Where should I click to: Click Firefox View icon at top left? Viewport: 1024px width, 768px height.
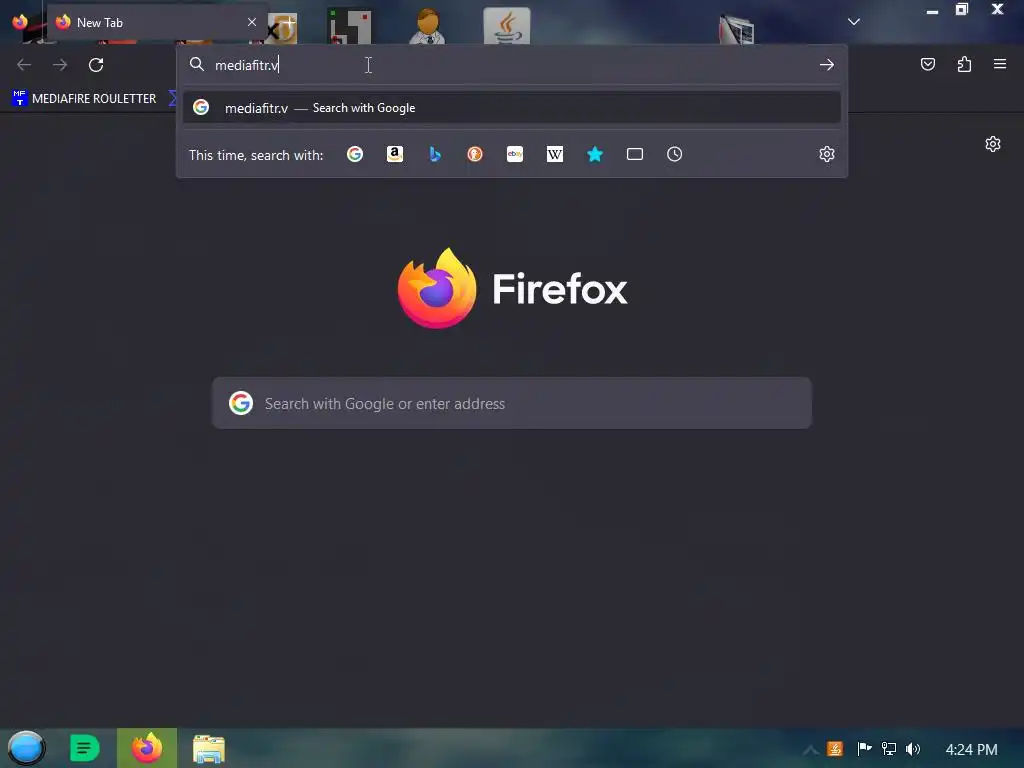(20, 22)
